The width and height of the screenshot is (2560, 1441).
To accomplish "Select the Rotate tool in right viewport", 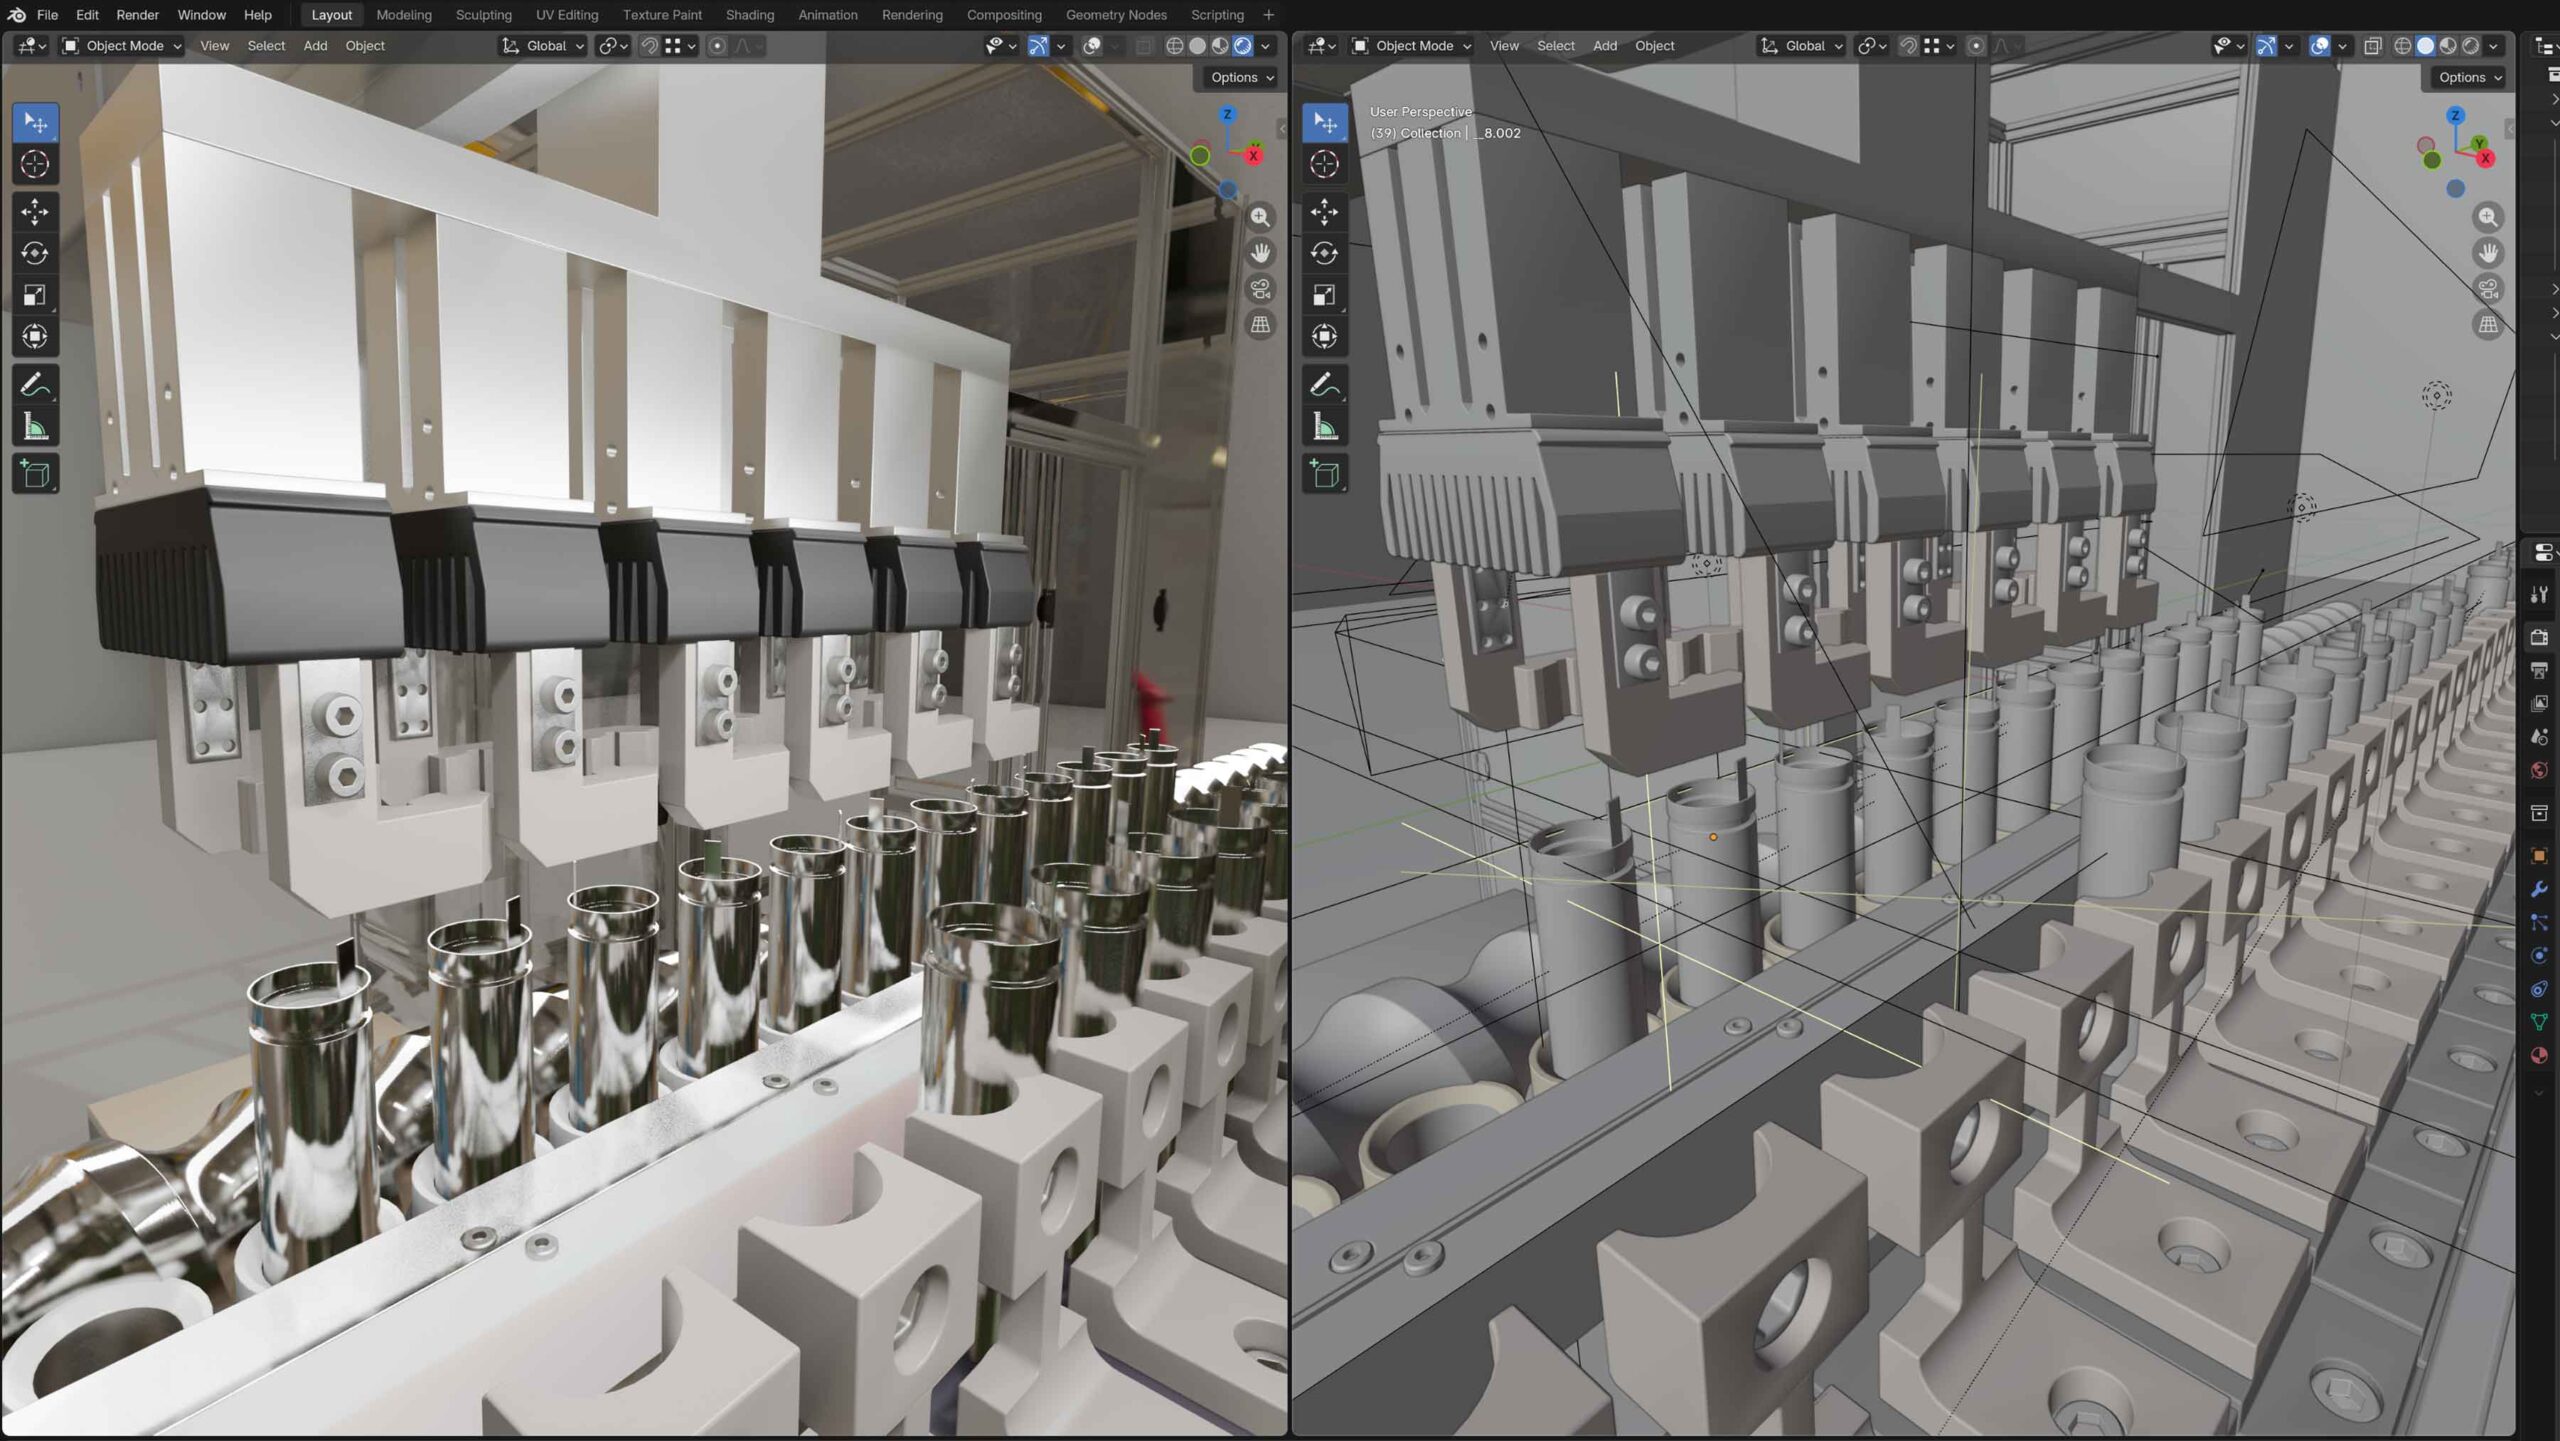I will [1325, 254].
